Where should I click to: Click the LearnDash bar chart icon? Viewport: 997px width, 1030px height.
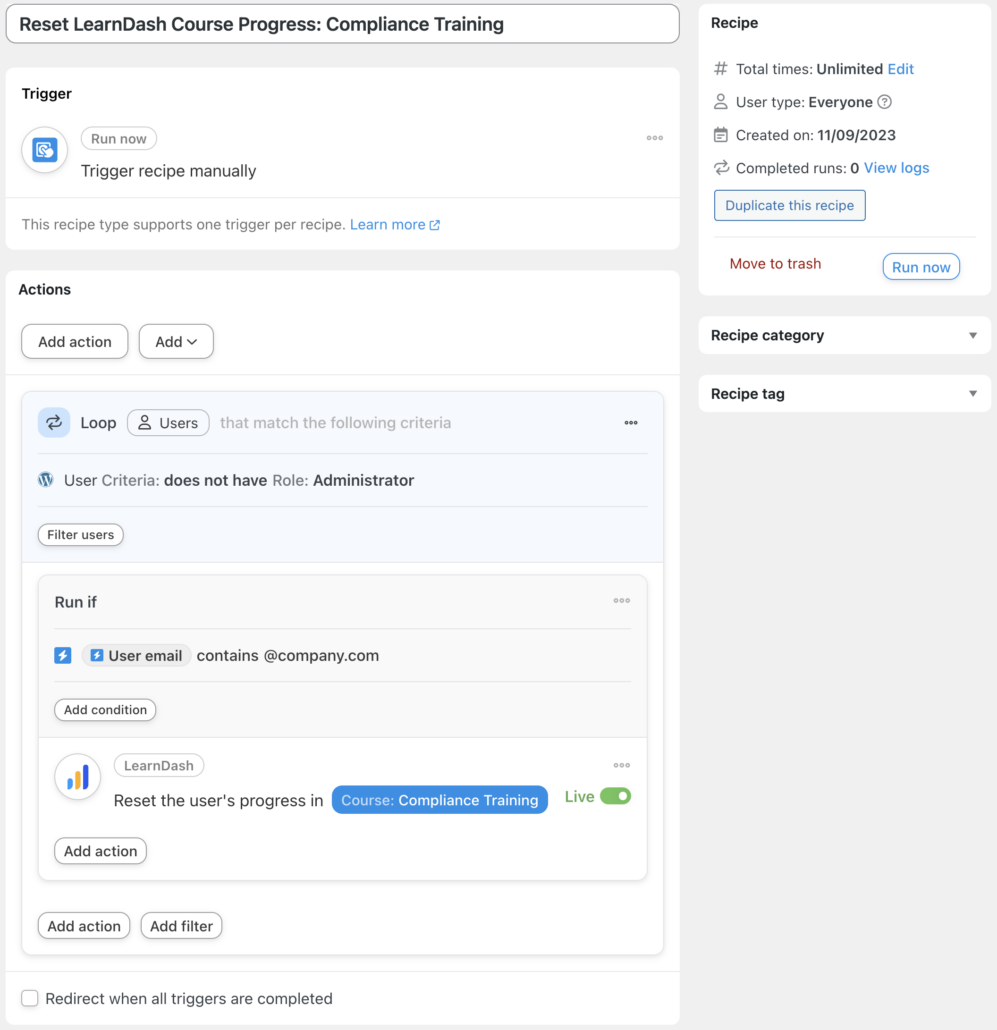[x=77, y=777]
